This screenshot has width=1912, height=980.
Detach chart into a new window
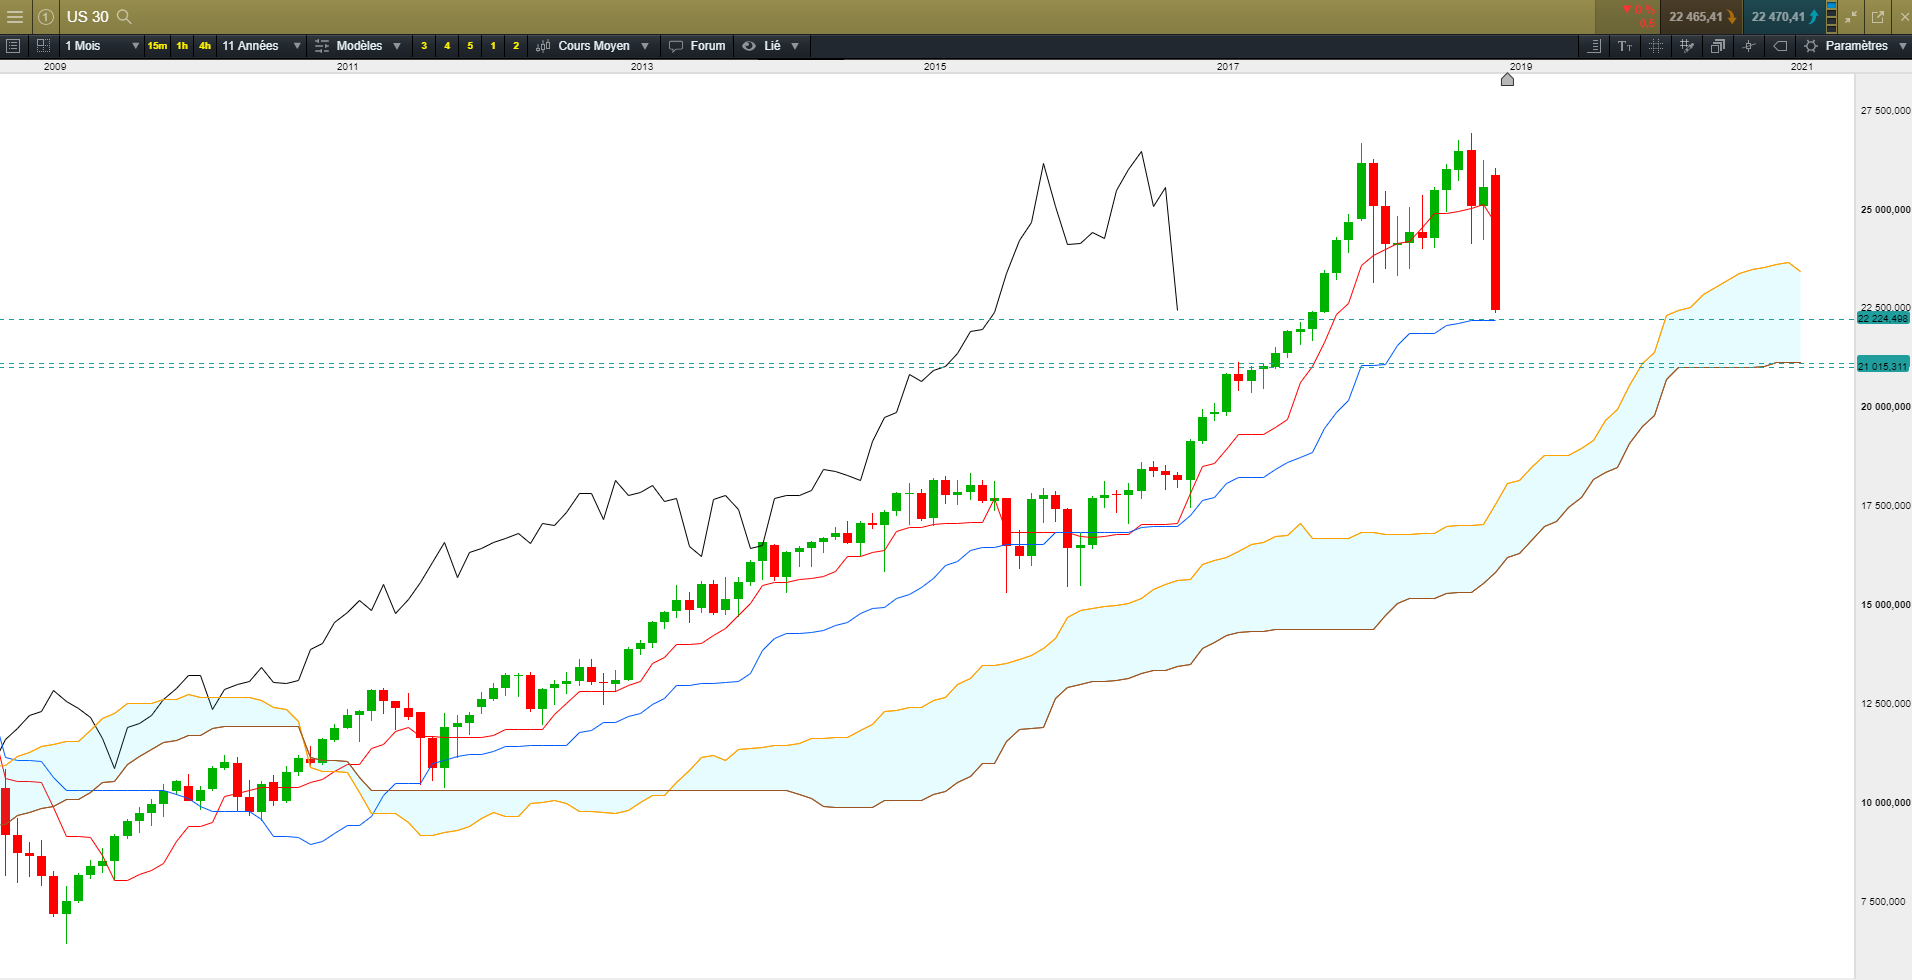pos(1878,17)
